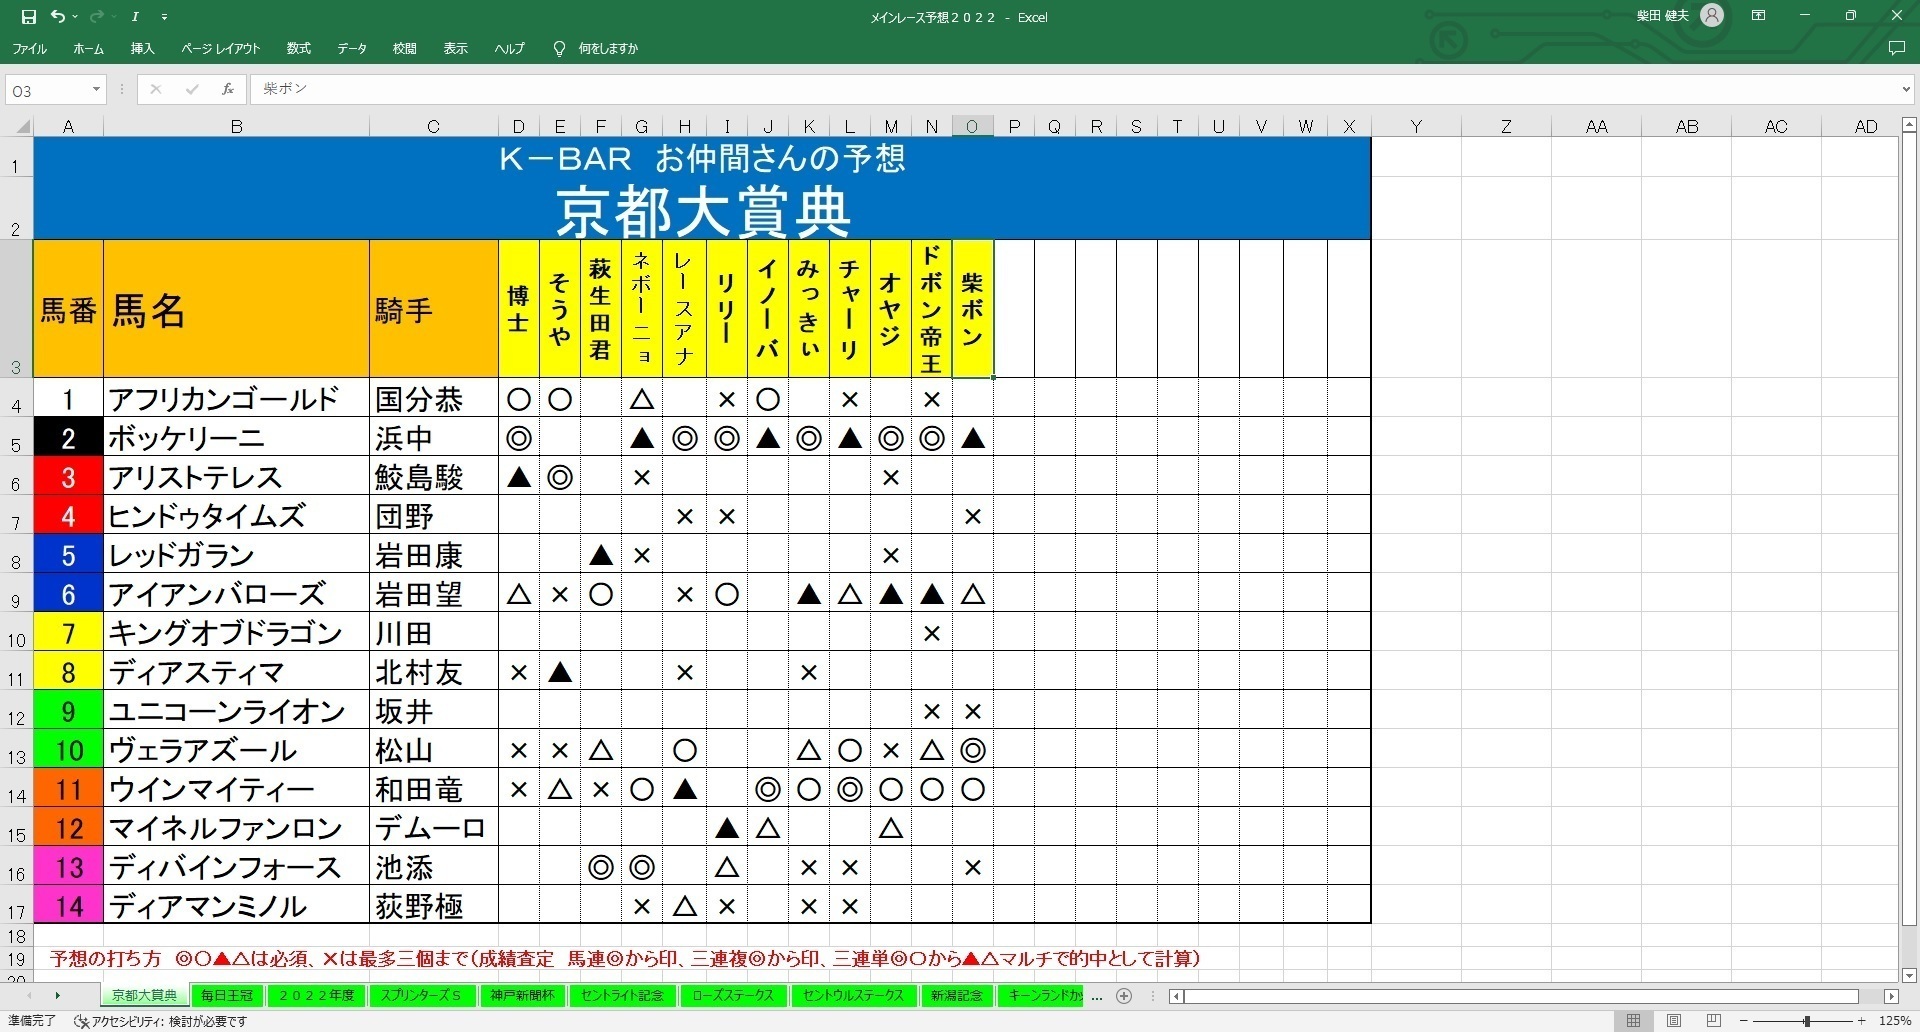
Task: Show more sheet tabs with the ellipsis
Action: [x=1097, y=996]
